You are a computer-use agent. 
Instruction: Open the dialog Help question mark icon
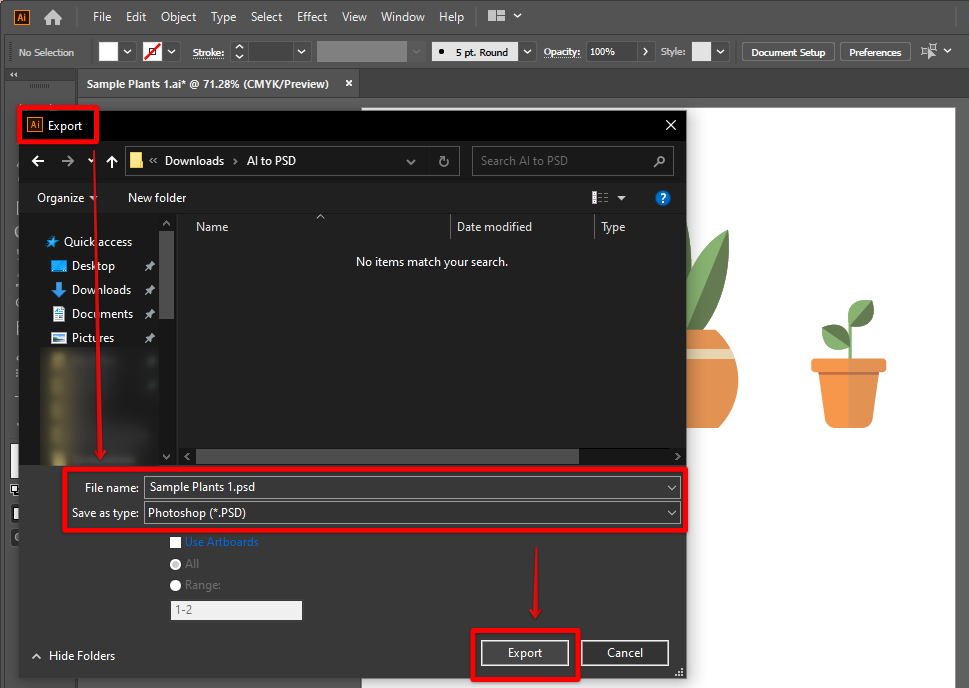662,198
